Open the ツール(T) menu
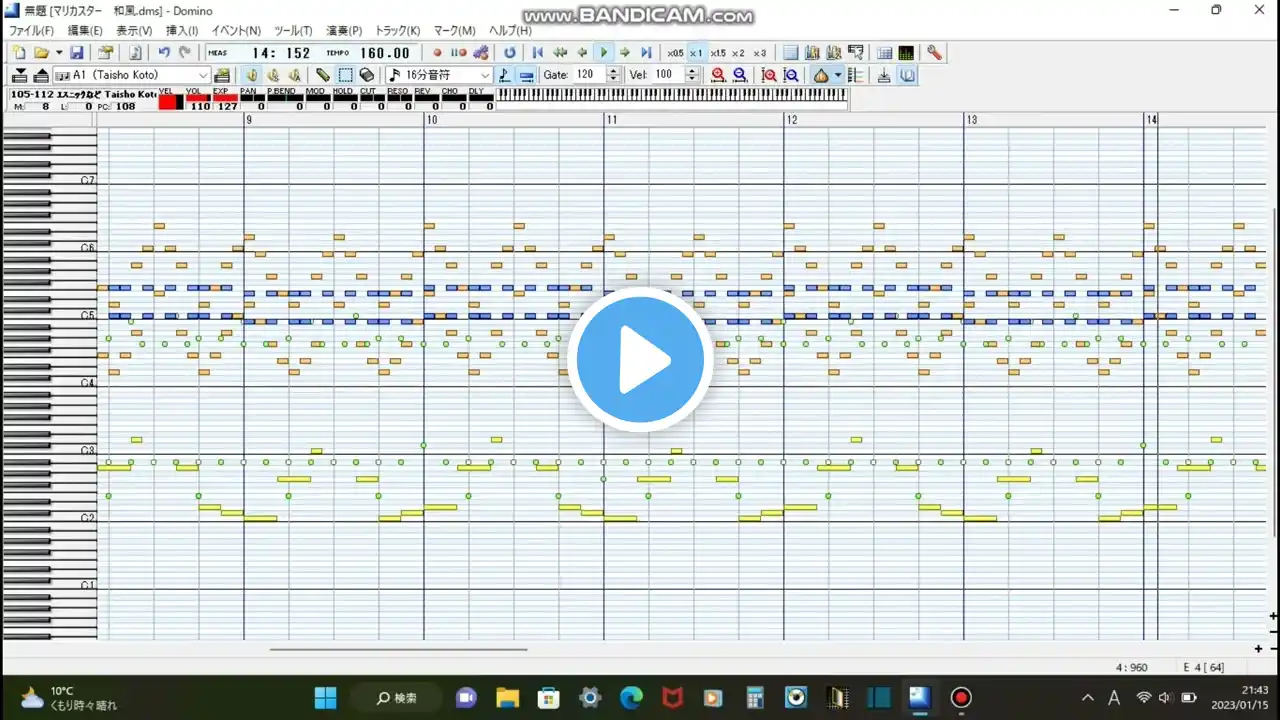Viewport: 1280px width, 720px height. 293,31
